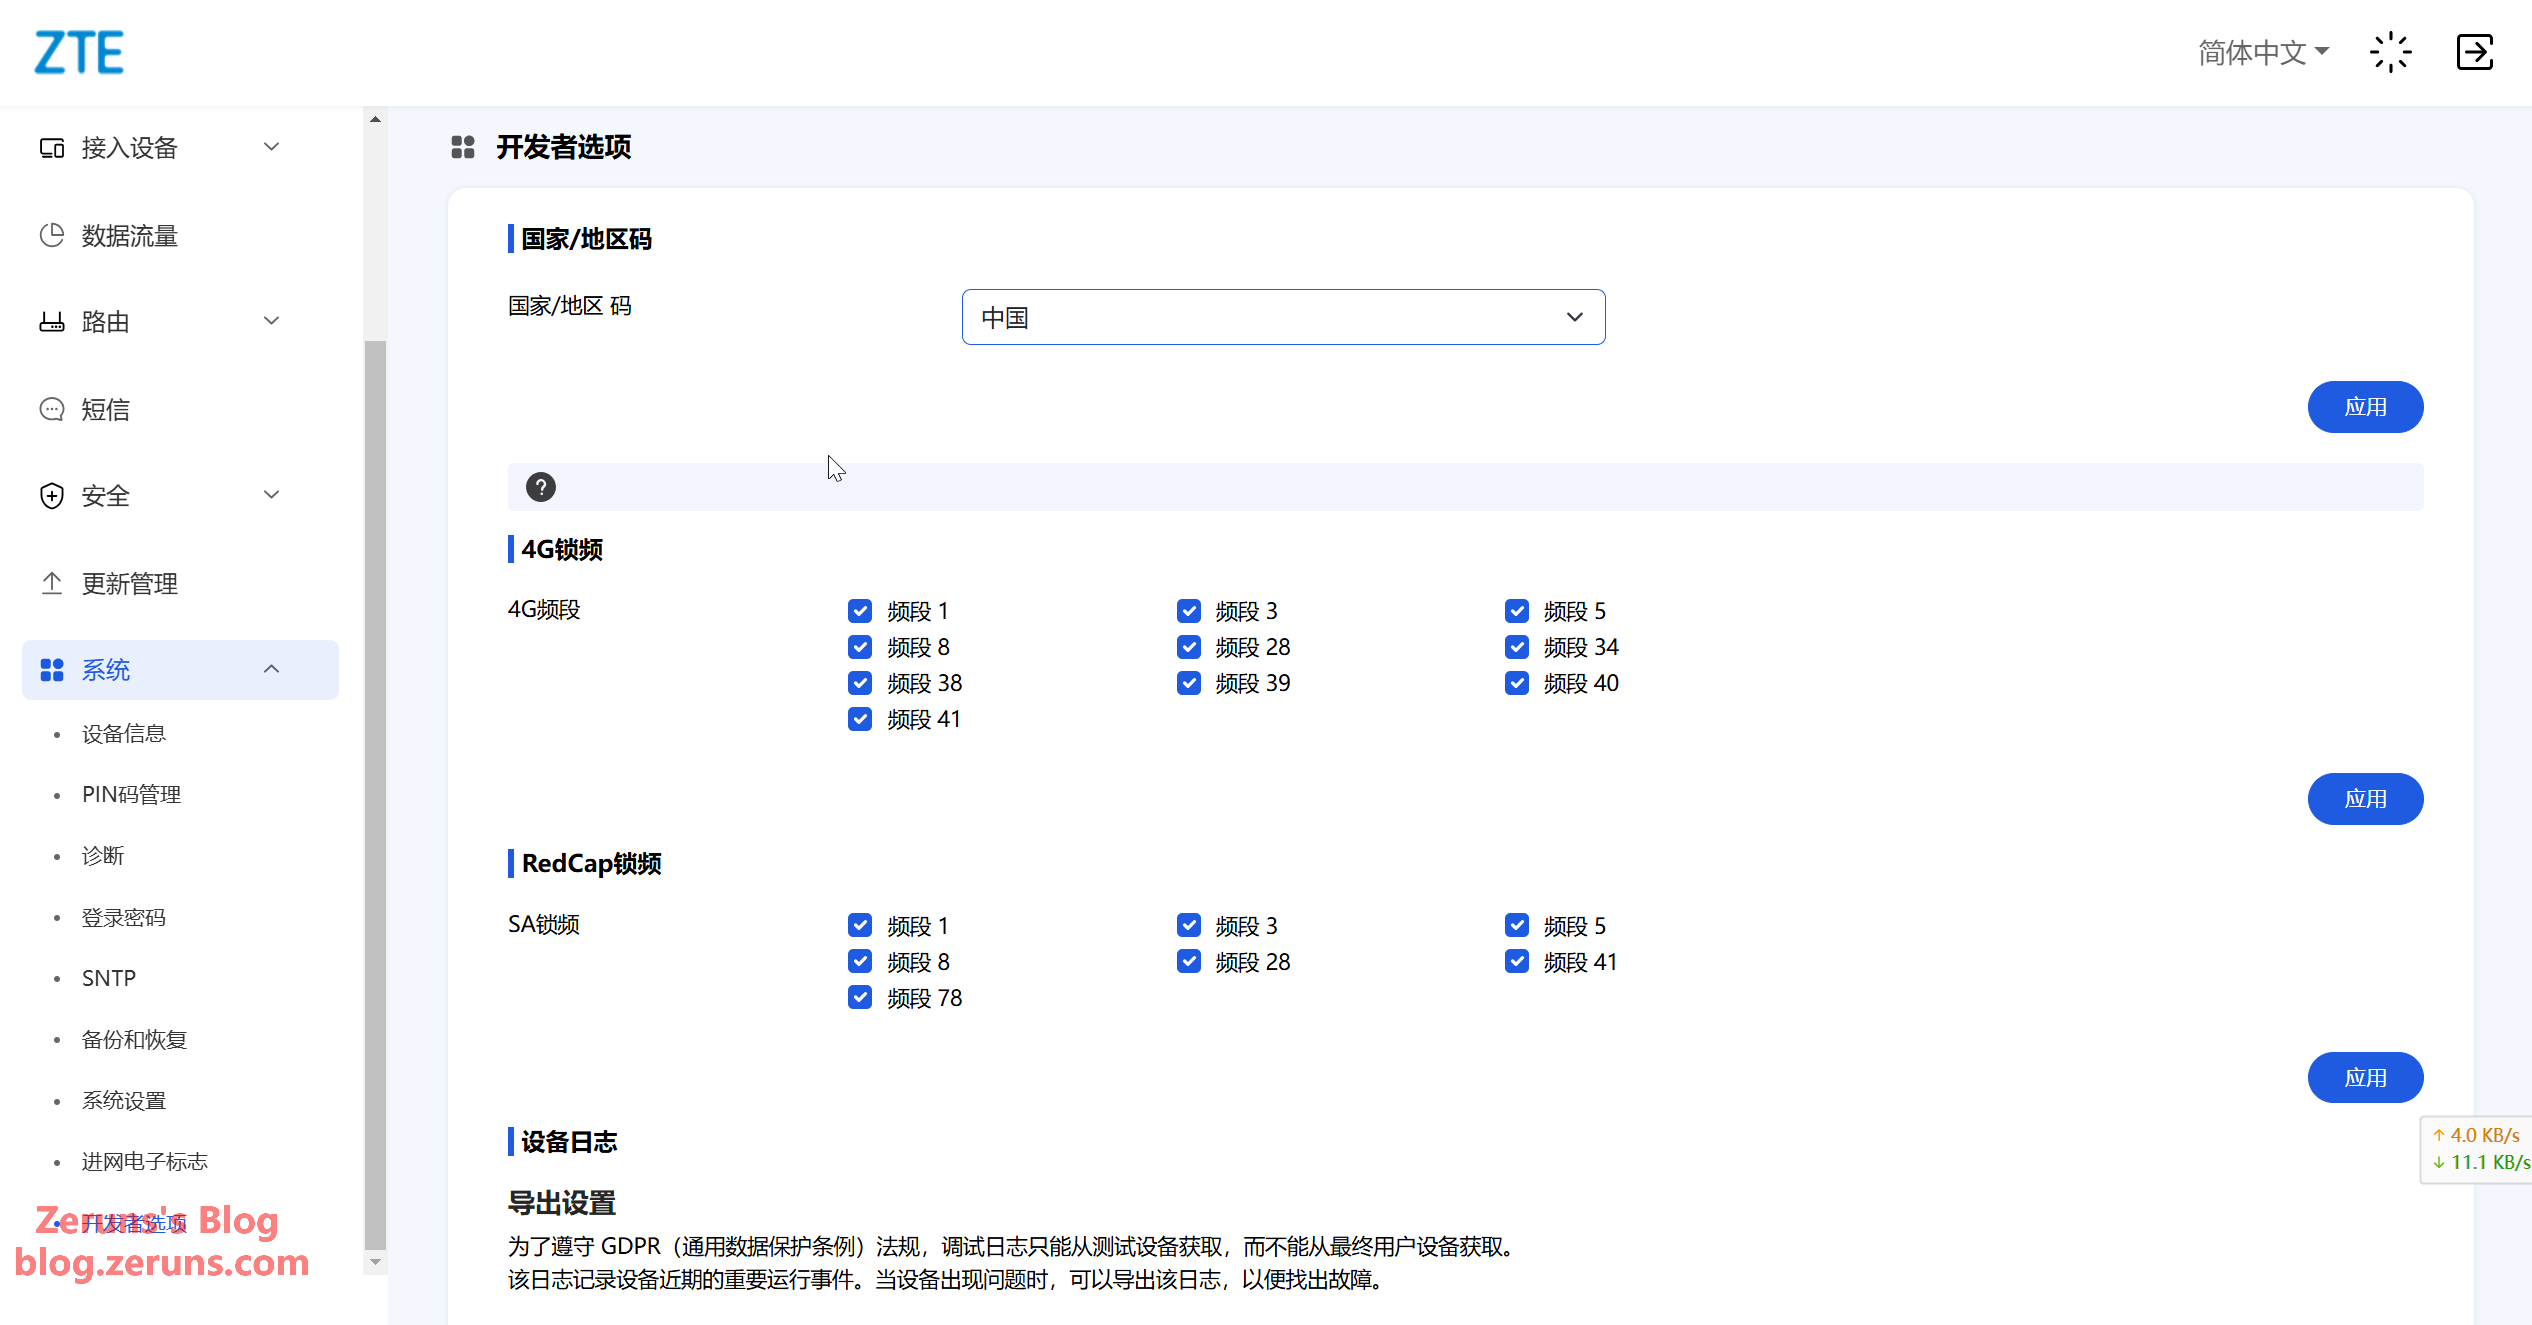Open 备份和恢复 submenu item
Image resolution: width=2532 pixels, height=1325 pixels.
[134, 1040]
